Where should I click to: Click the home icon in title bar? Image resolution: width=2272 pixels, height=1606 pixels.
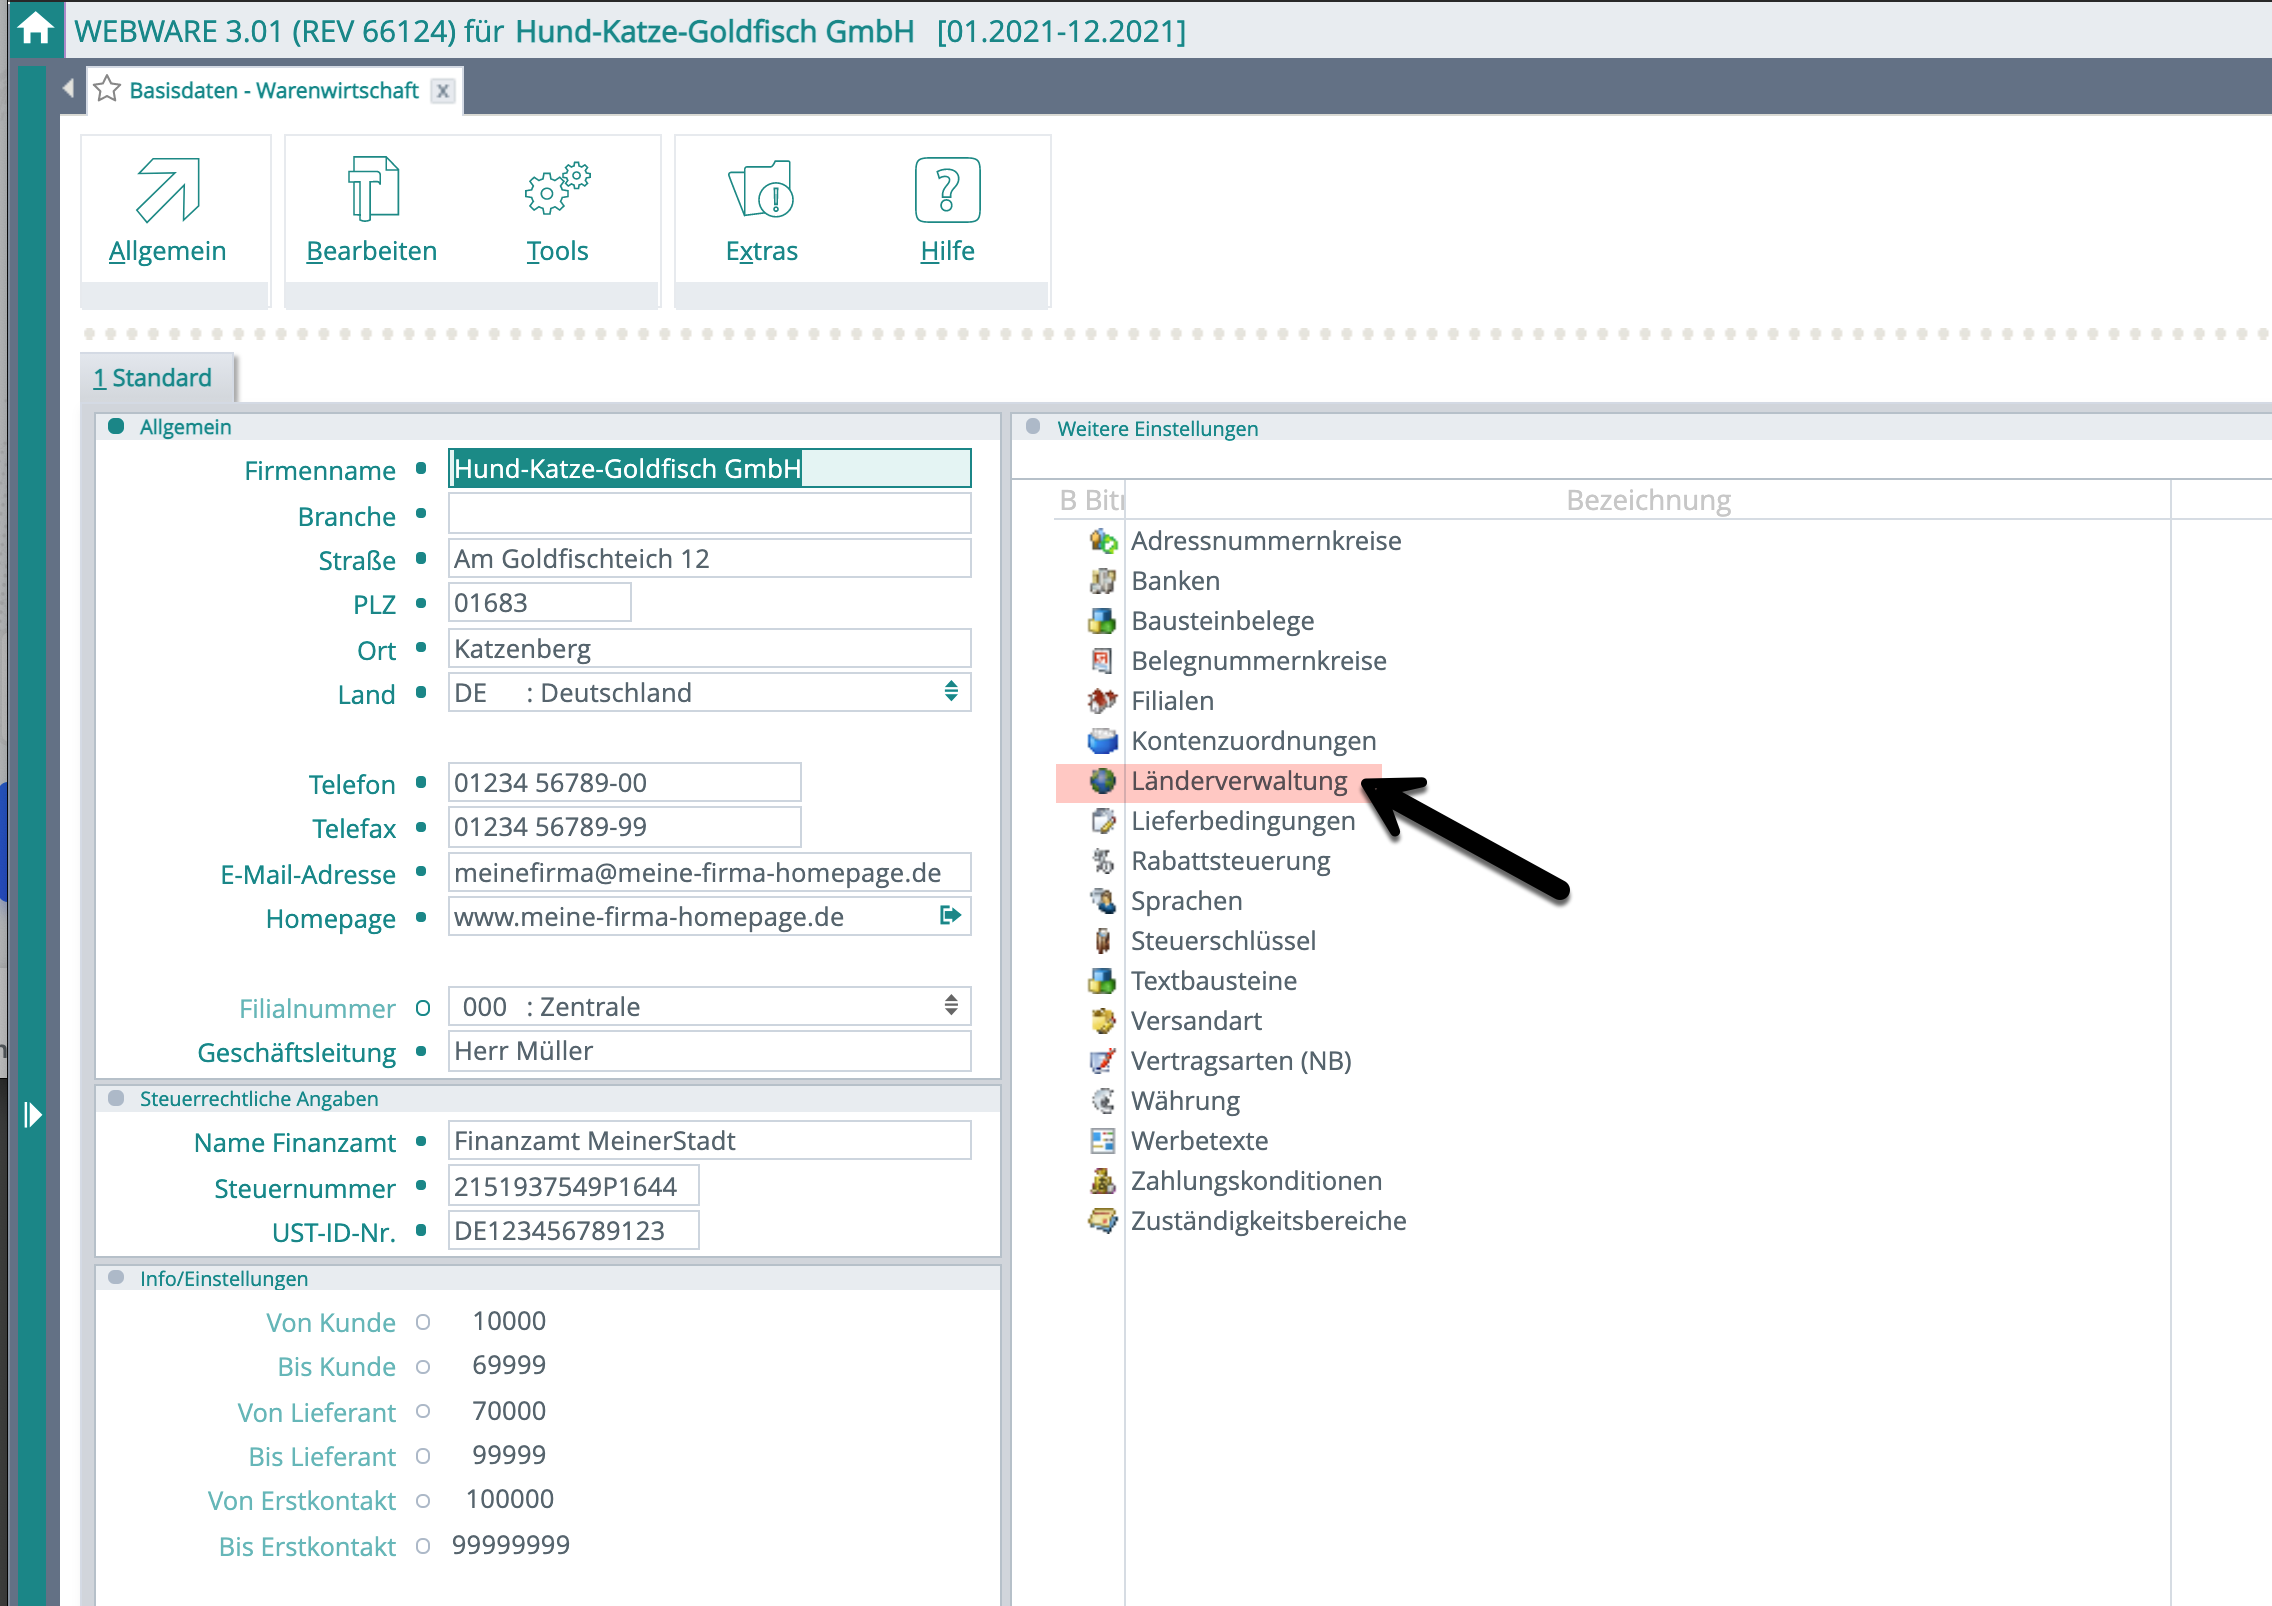36,28
